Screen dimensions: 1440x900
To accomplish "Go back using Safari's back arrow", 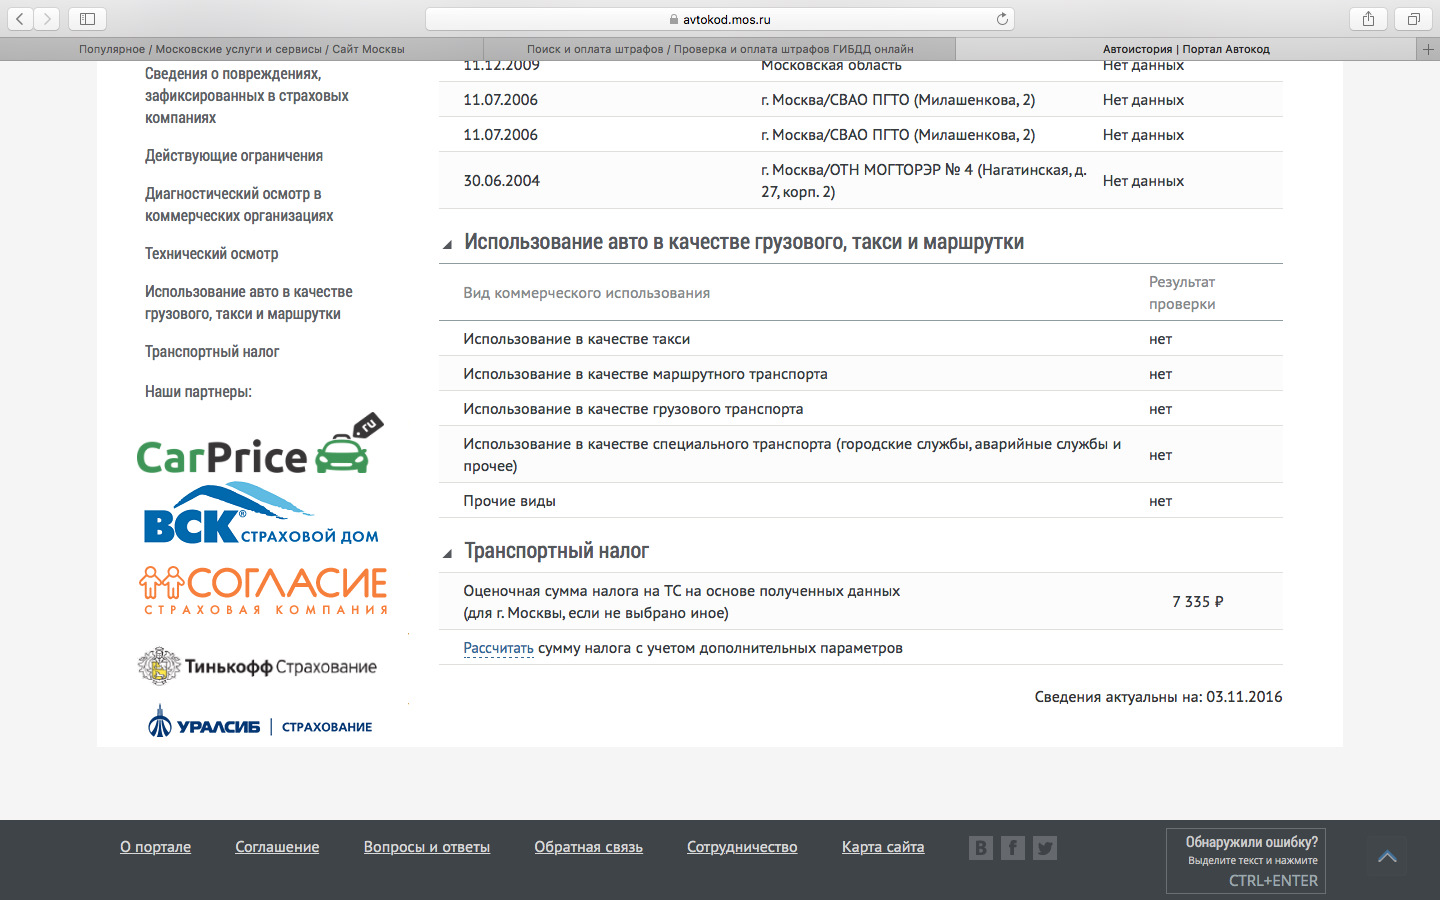I will pyautogui.click(x=20, y=19).
